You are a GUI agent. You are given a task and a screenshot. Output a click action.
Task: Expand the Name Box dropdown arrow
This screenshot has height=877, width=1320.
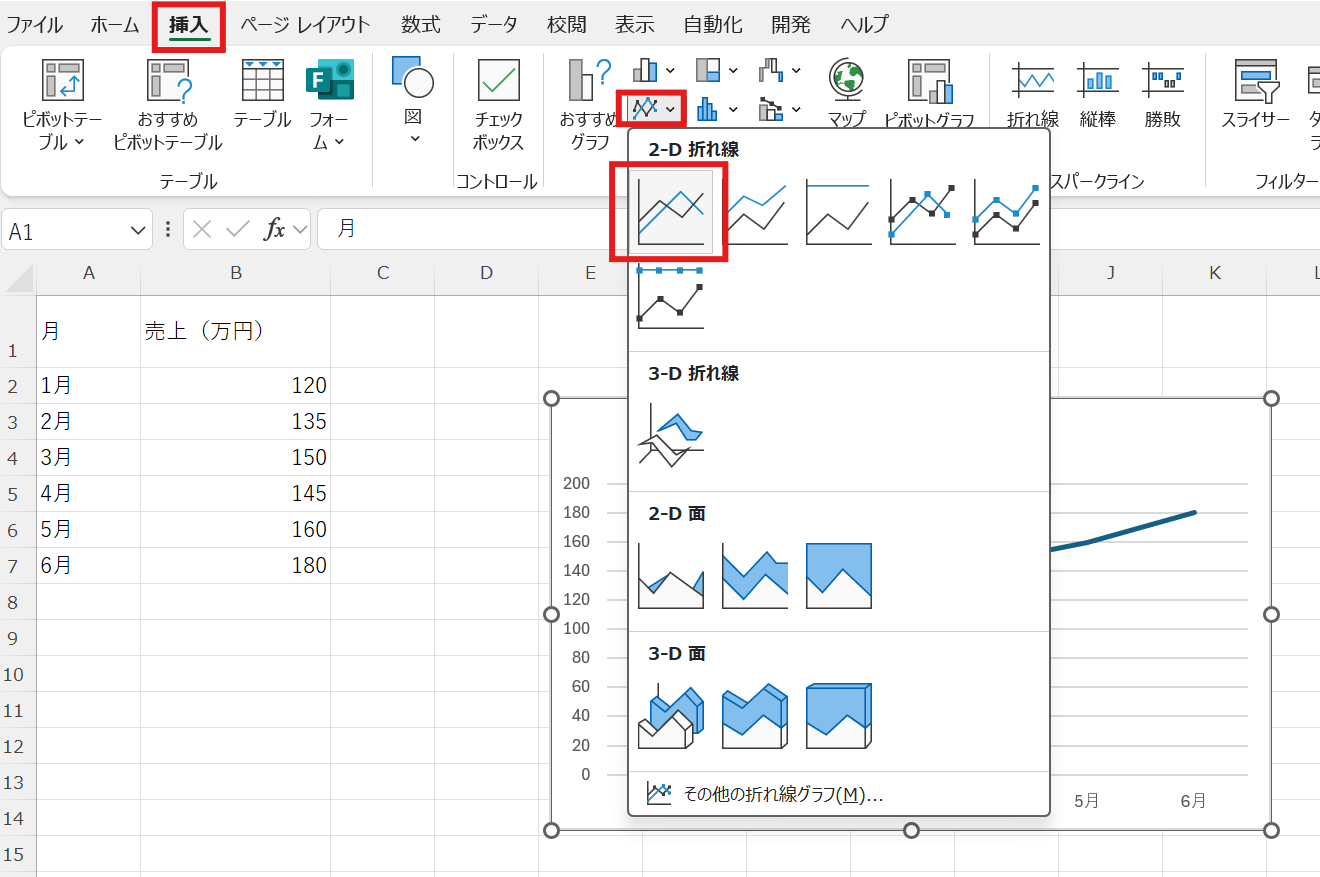pos(138,231)
